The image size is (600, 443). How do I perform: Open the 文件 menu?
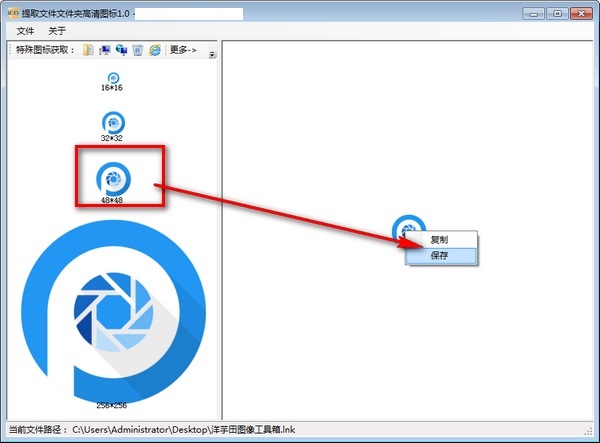(25, 31)
